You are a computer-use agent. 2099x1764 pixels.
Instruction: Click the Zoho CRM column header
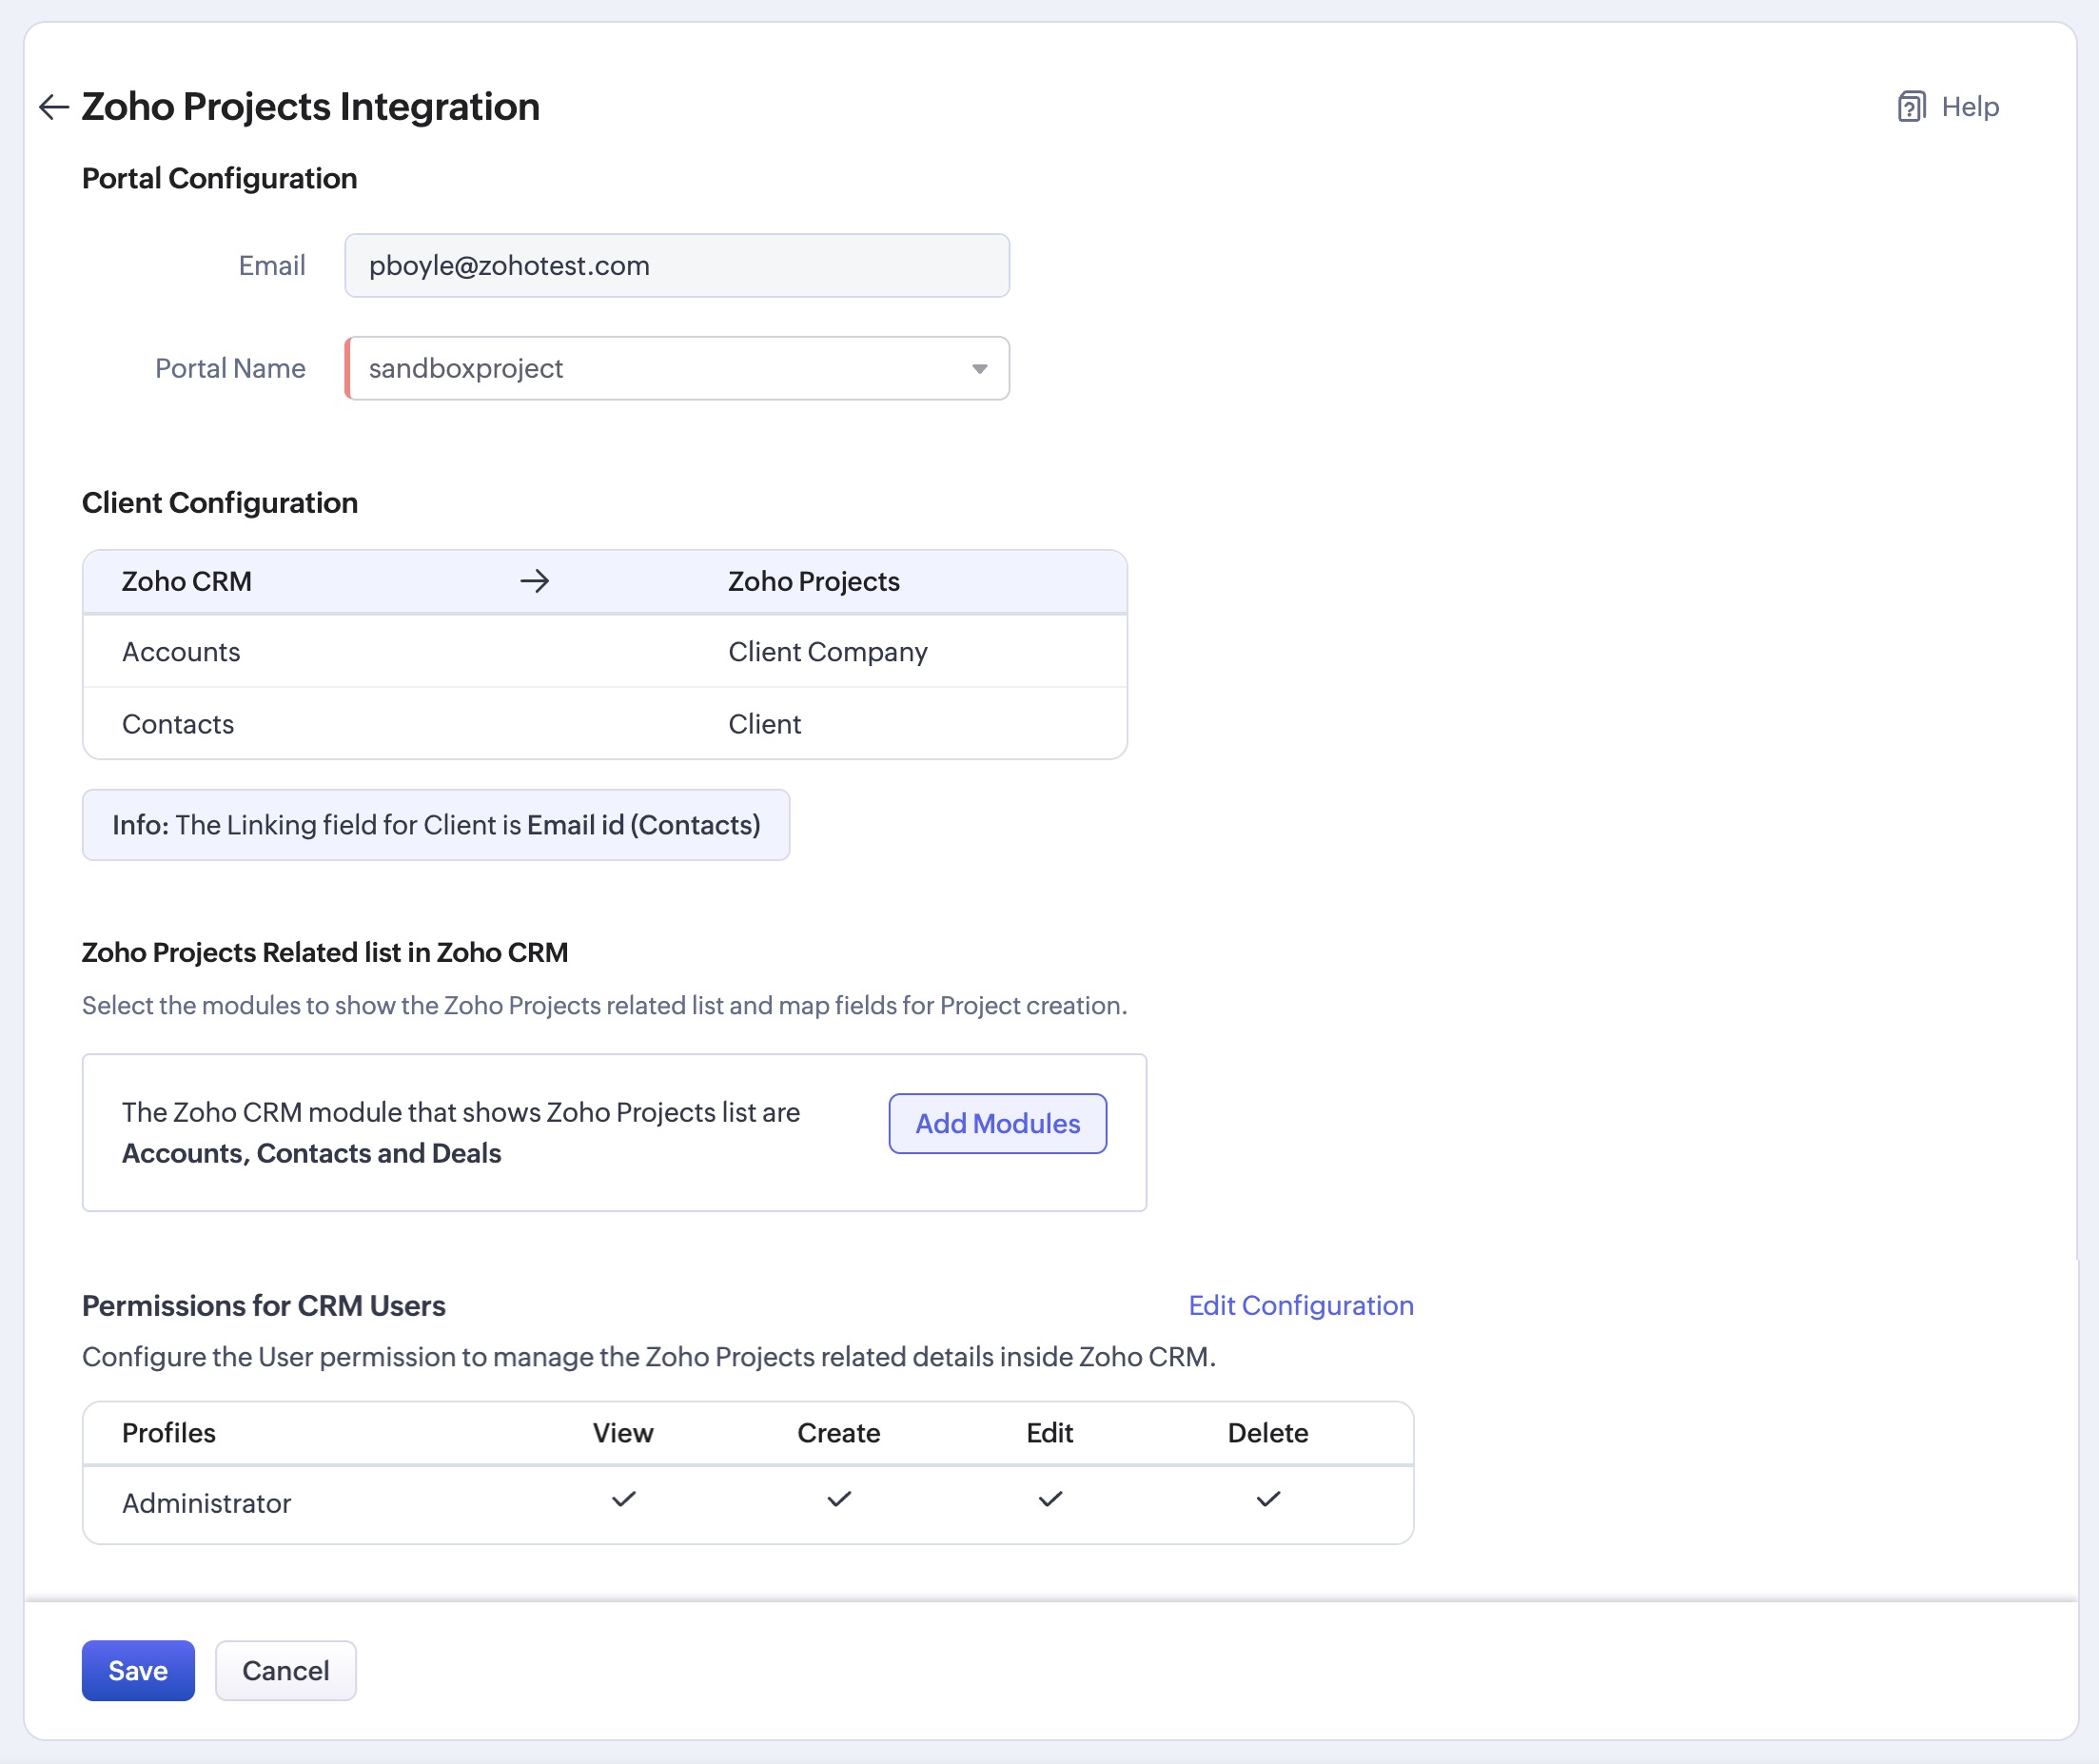tap(187, 581)
